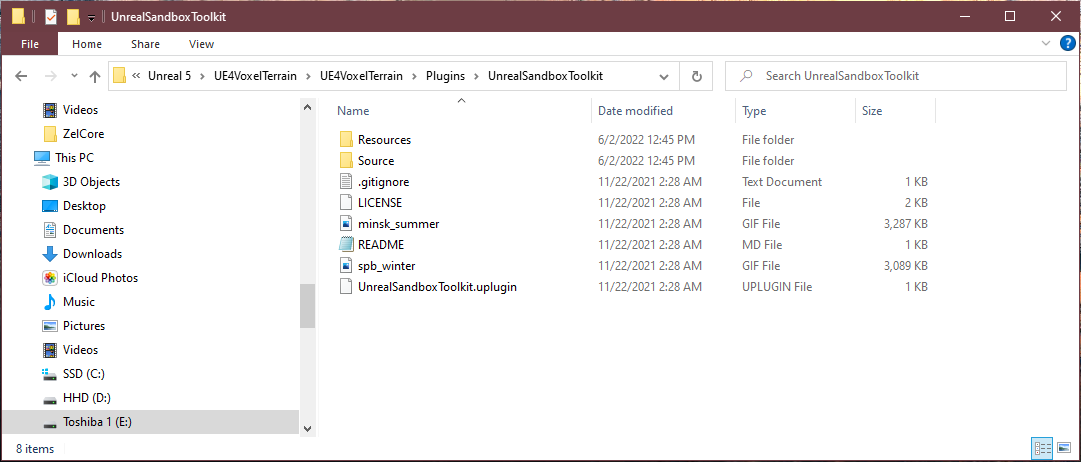Click the Properties quick access icon

[51, 17]
